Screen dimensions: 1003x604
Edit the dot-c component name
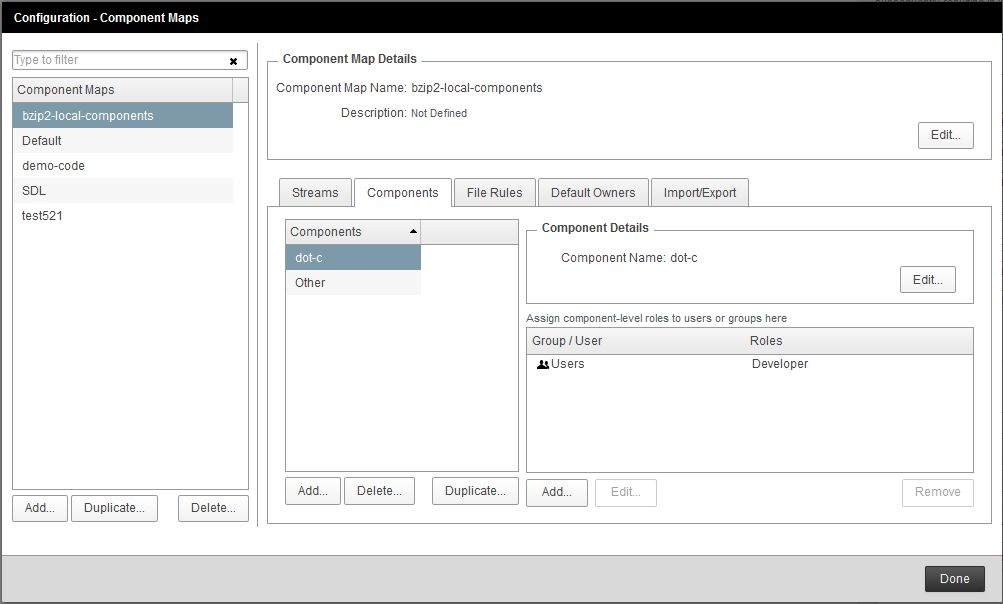927,279
